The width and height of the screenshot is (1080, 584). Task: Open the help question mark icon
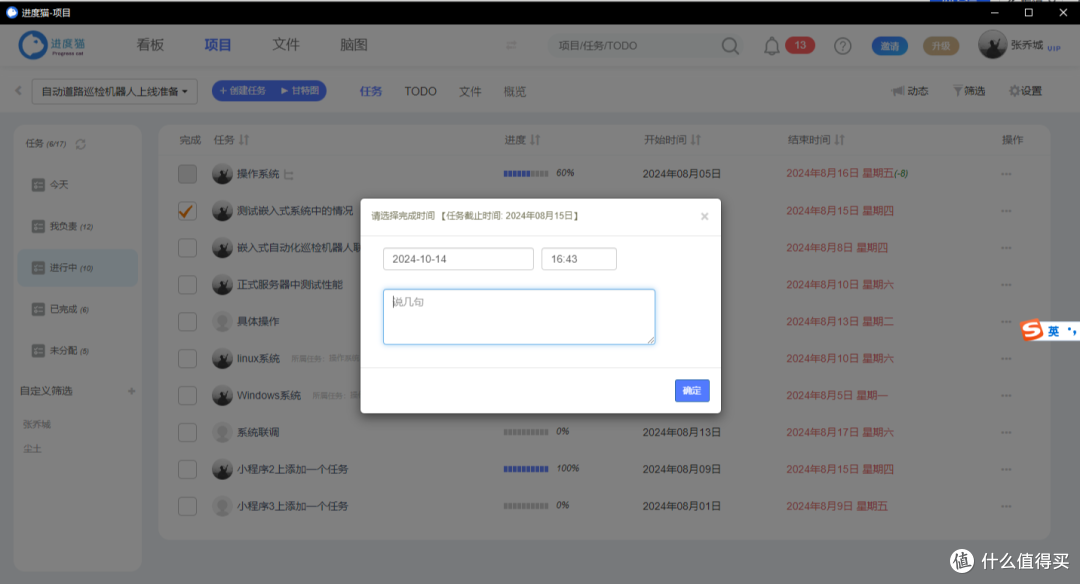842,46
